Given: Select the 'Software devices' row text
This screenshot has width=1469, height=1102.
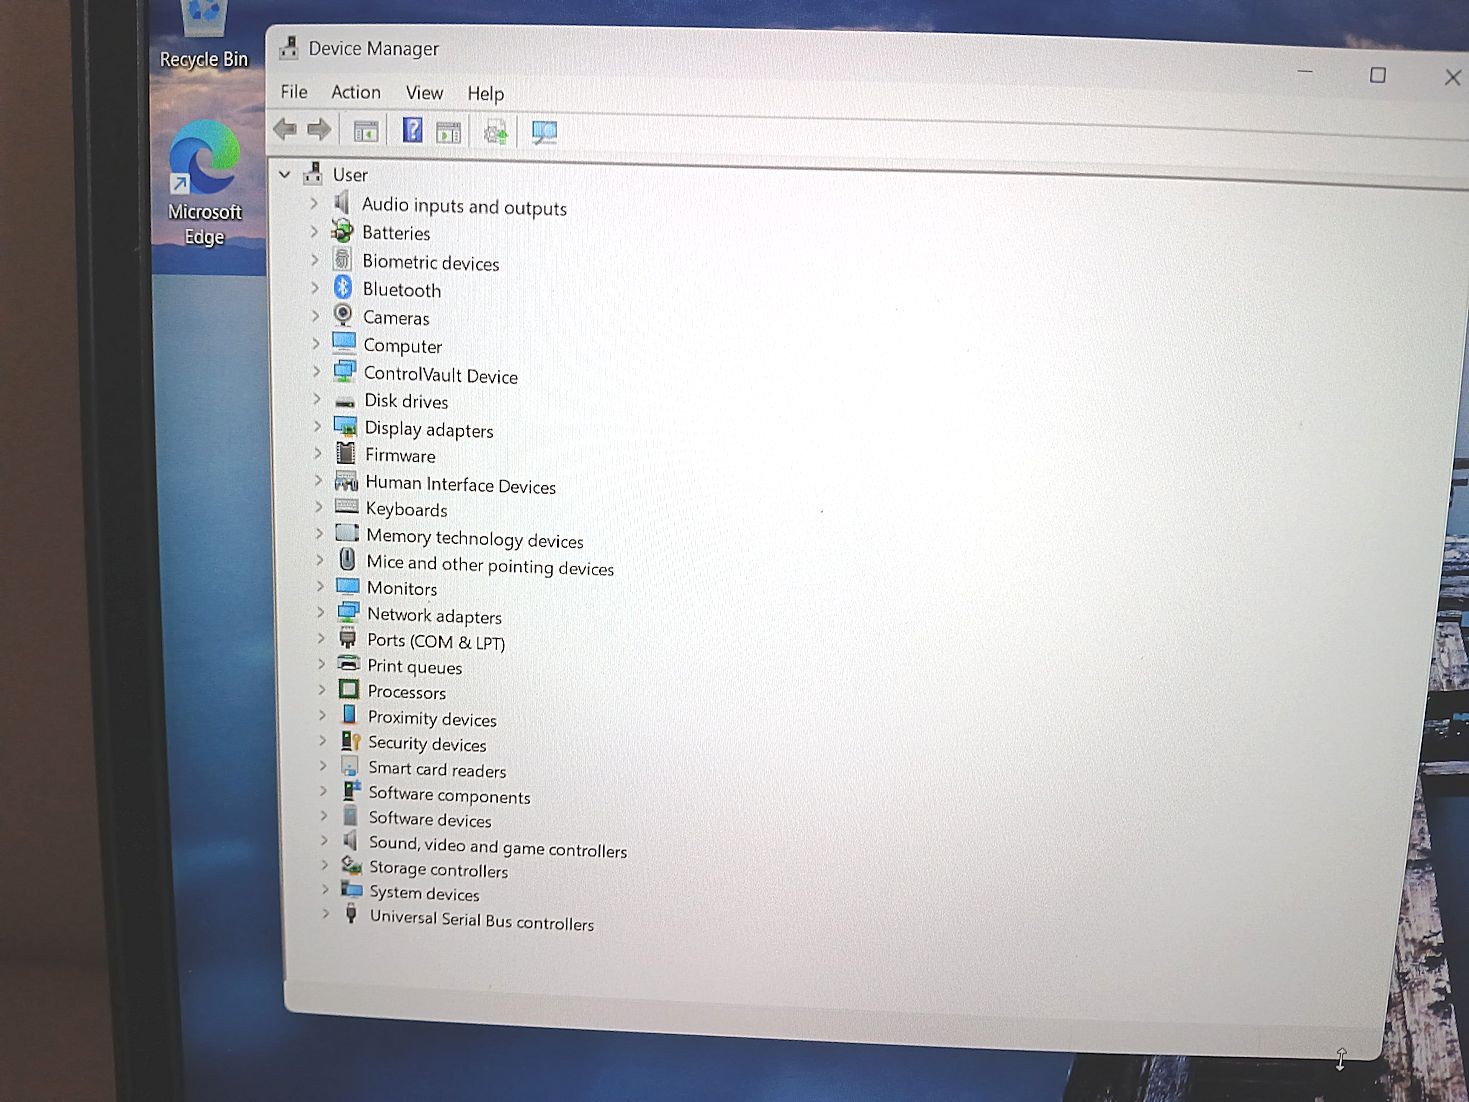Looking at the screenshot, I should click(430, 819).
